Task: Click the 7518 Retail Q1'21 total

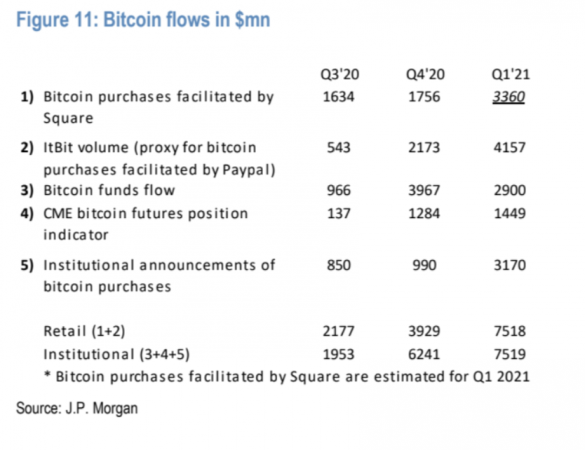Action: [510, 331]
